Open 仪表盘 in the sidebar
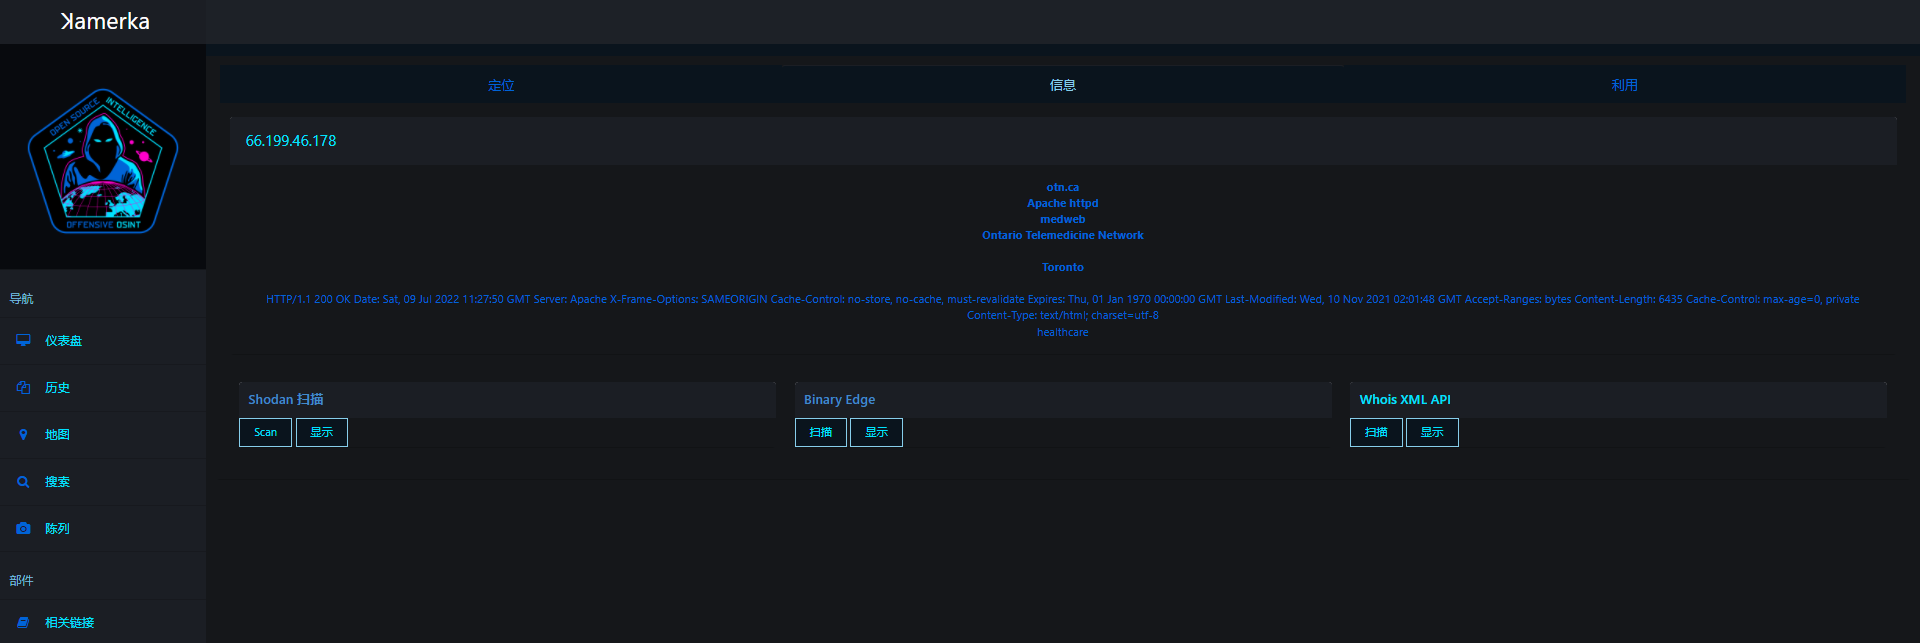Screen dimensions: 1920x643 (x=103, y=341)
